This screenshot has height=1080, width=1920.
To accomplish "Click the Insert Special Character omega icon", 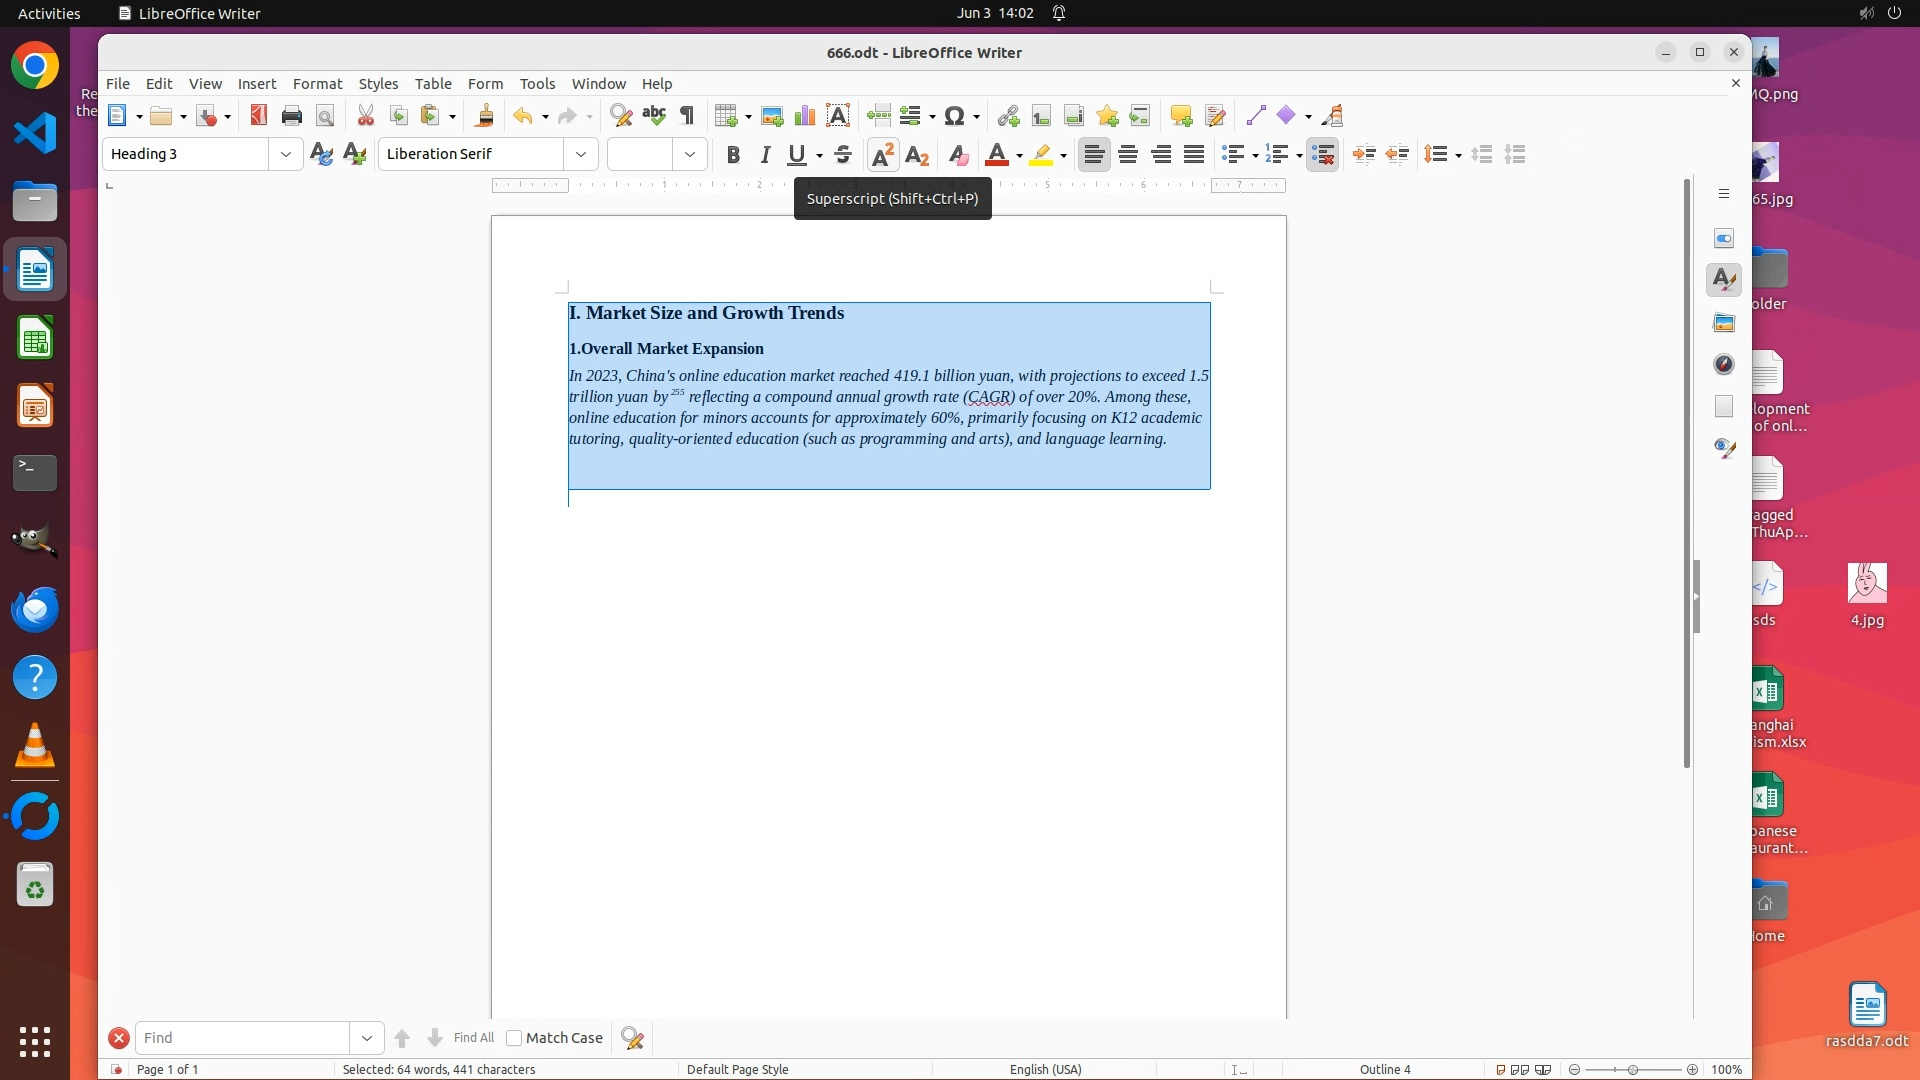I will [954, 116].
